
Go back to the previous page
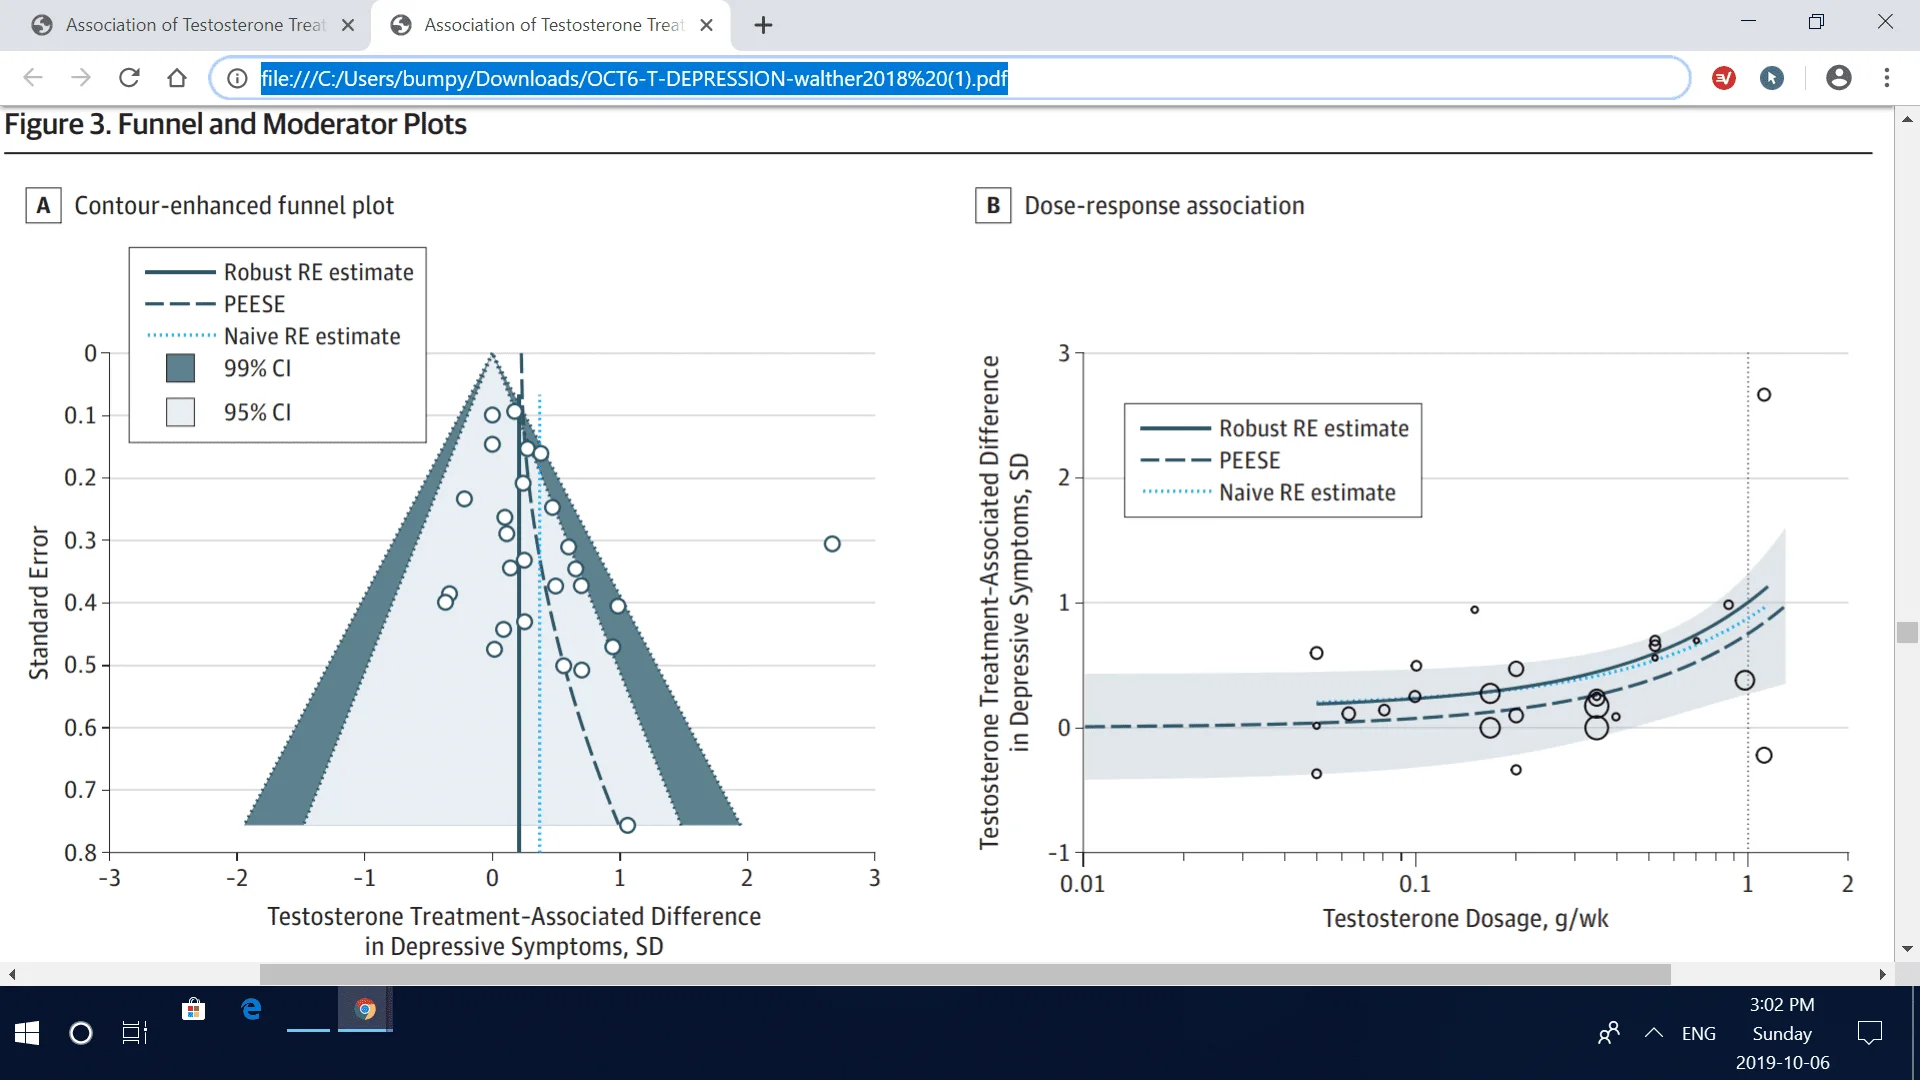coord(33,78)
